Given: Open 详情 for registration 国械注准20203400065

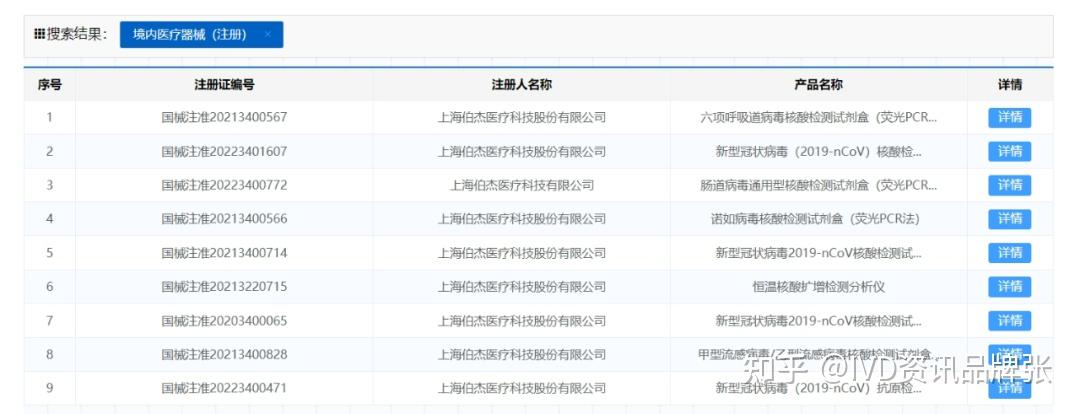Looking at the screenshot, I should click(1009, 321).
